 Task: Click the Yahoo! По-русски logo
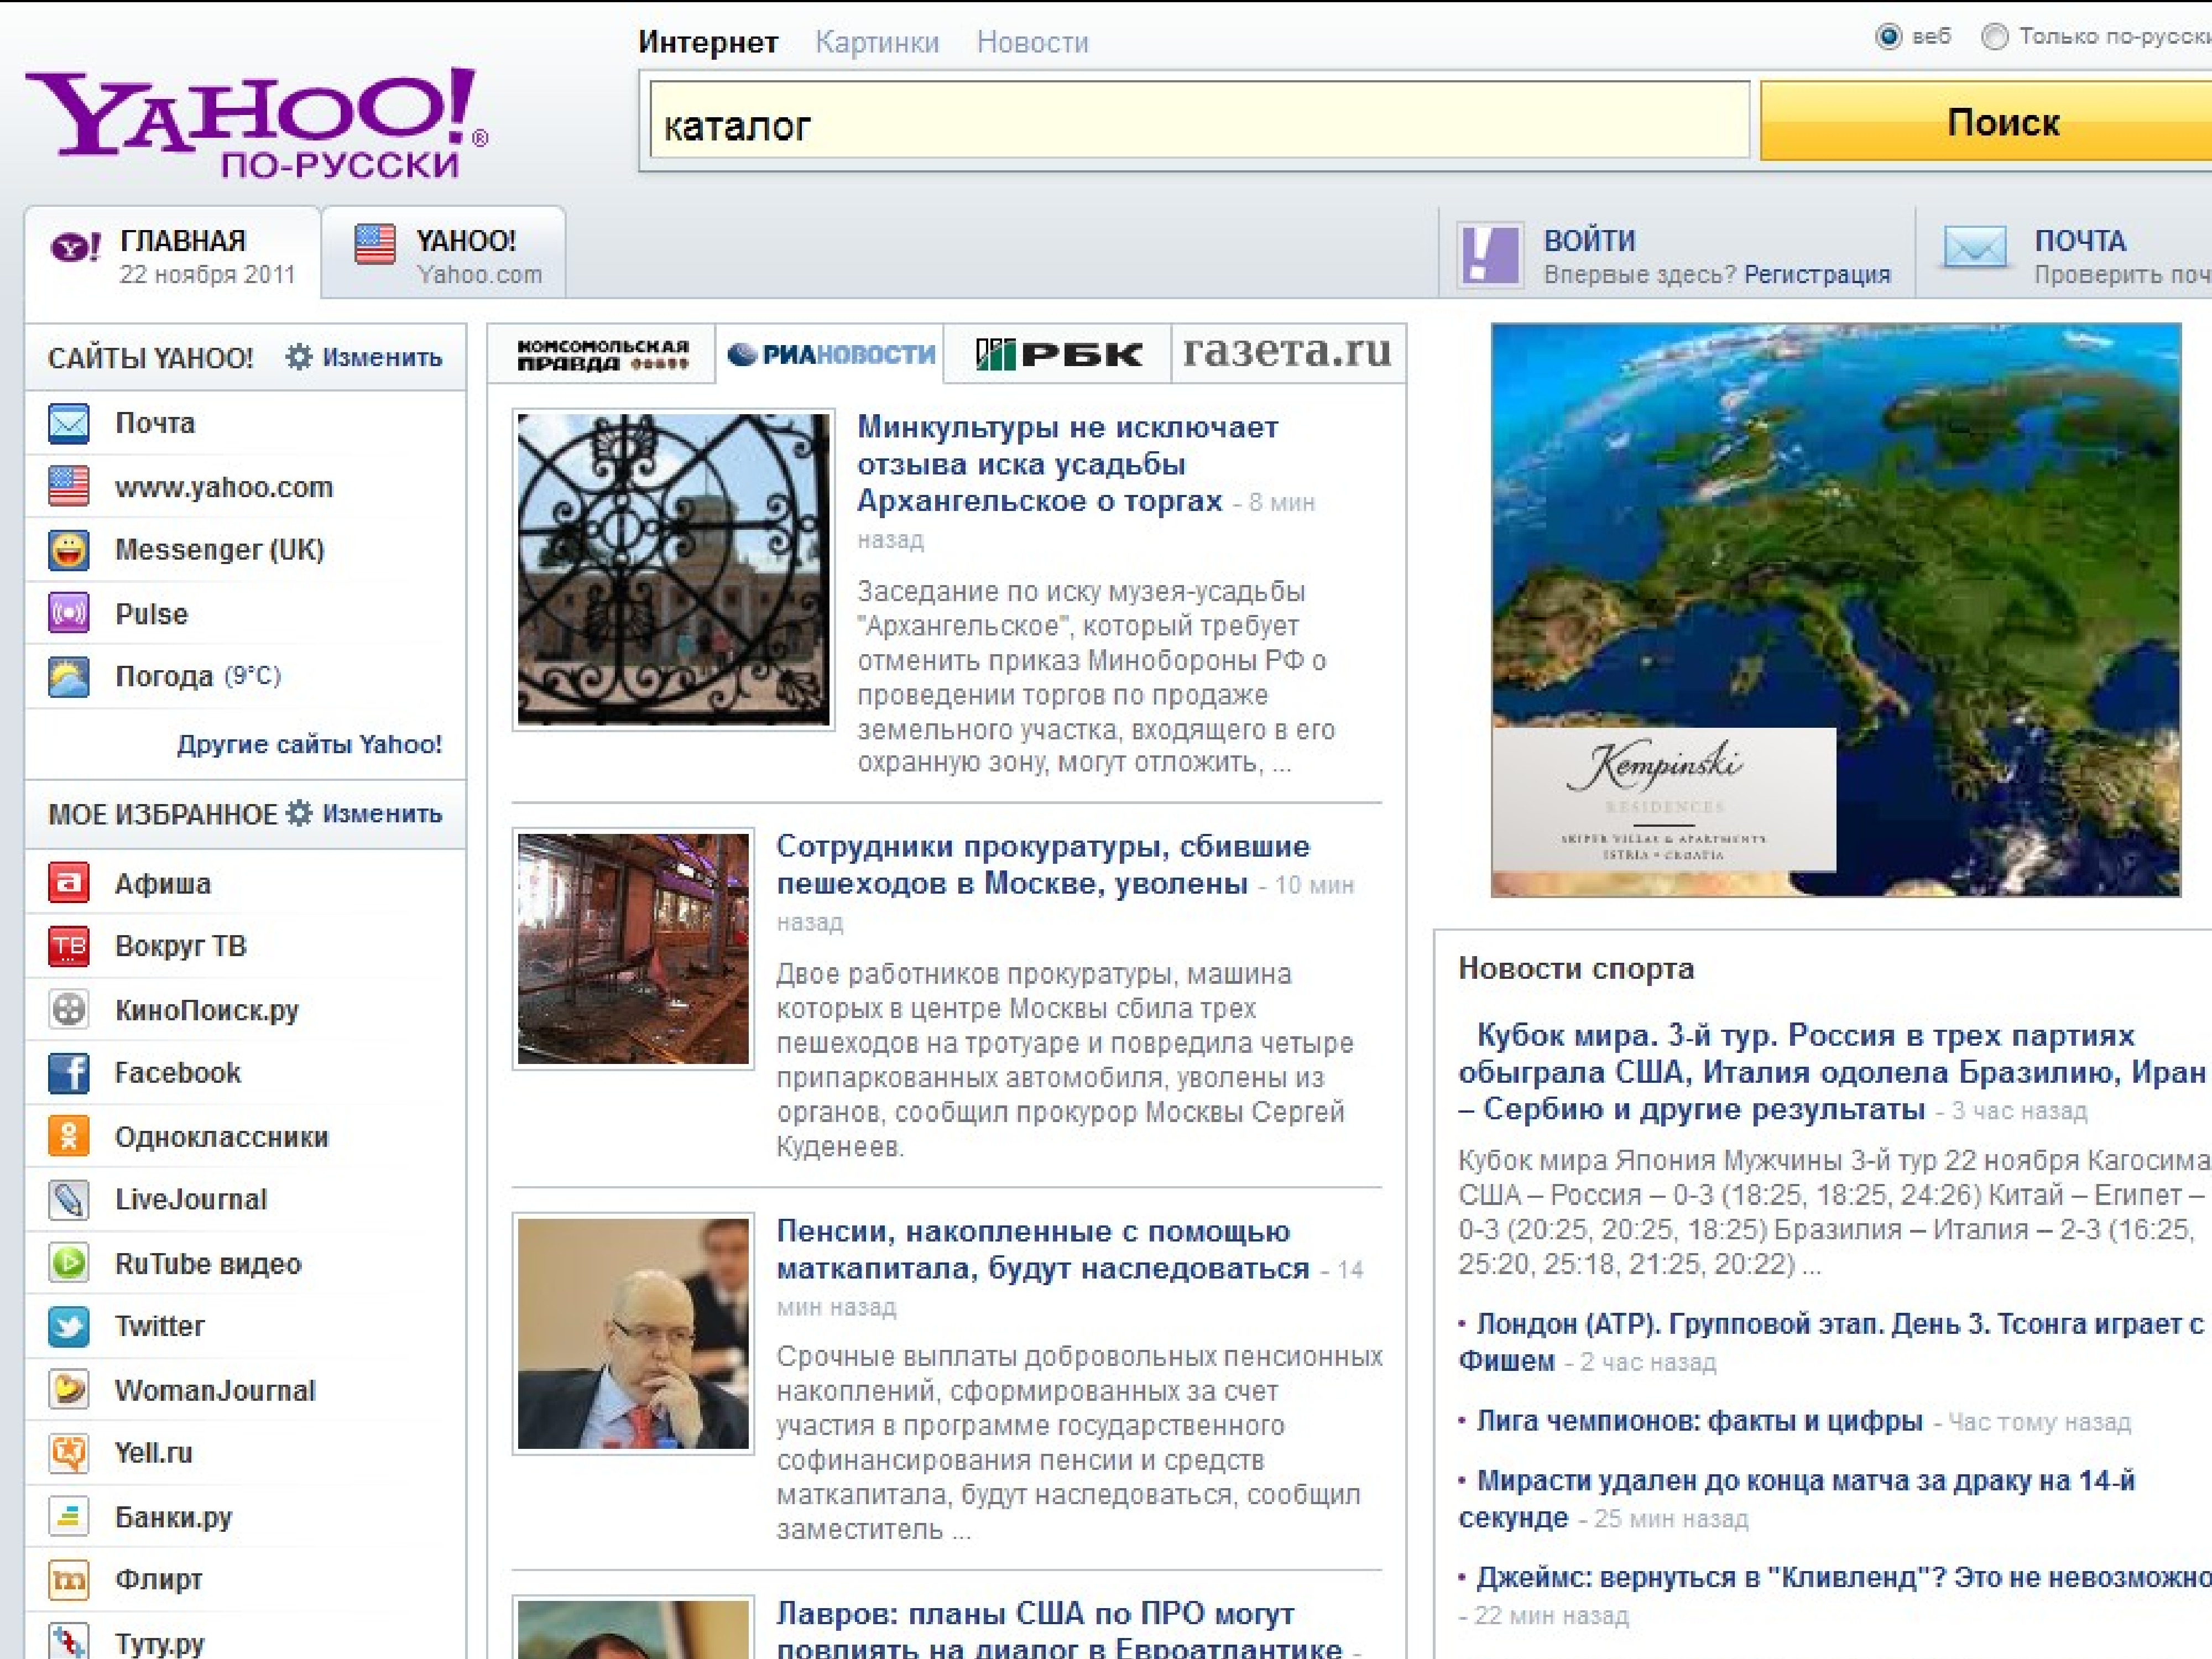coord(257,123)
